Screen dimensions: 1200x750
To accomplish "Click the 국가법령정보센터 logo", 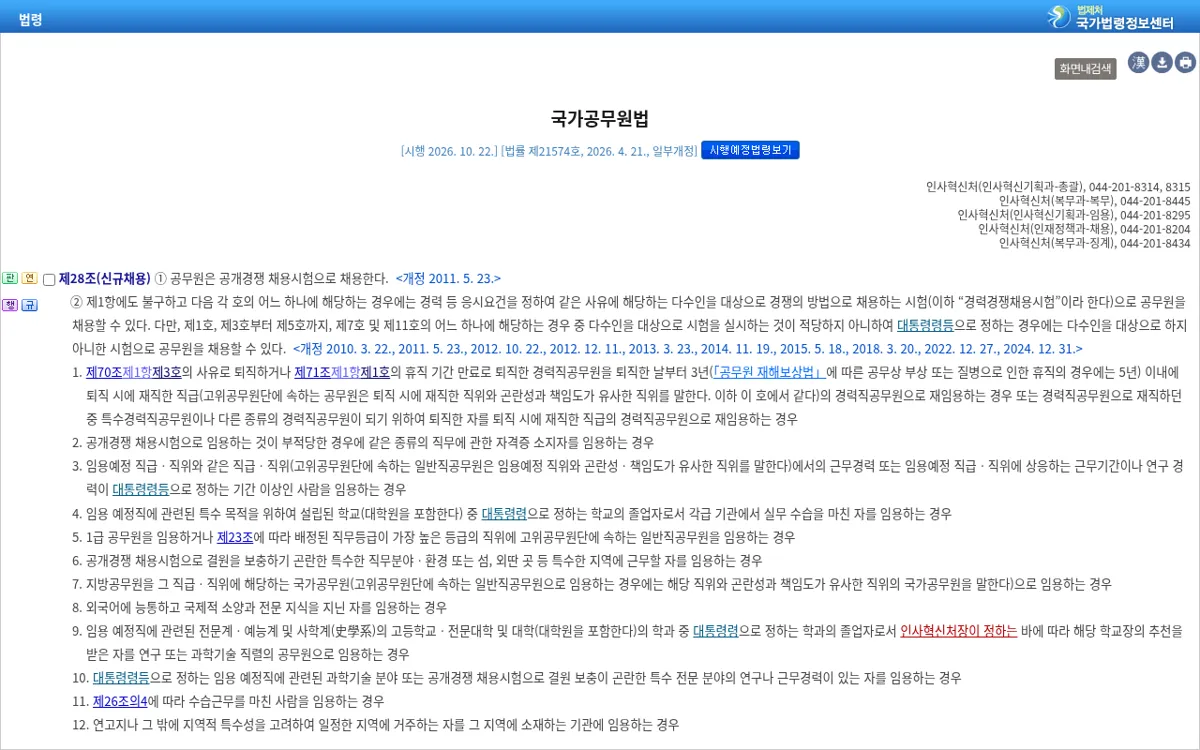I will point(1111,17).
